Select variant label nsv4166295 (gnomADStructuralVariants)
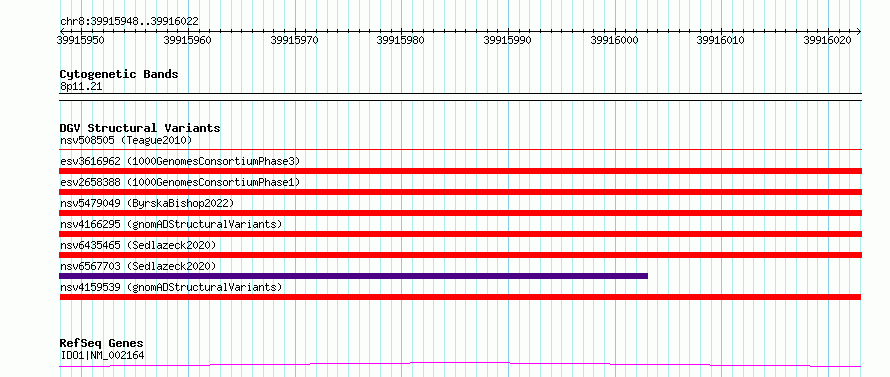This screenshot has height=377, width=890. coord(171,224)
